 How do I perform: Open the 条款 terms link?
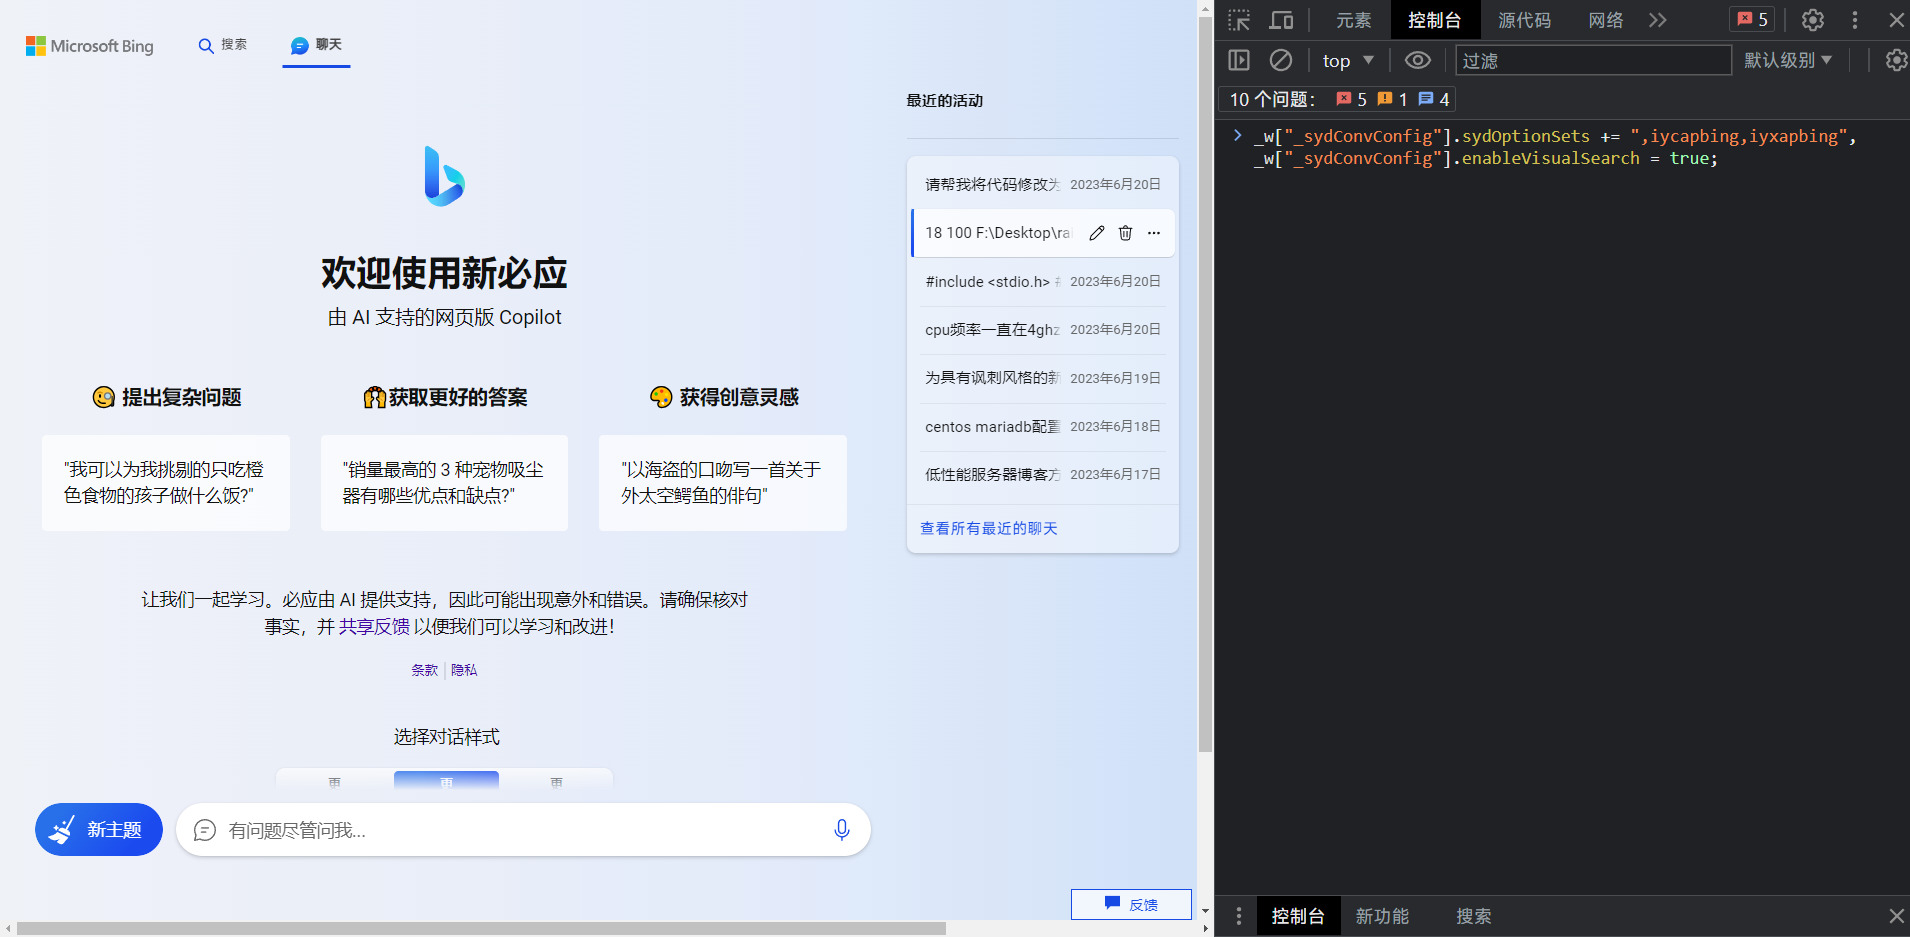coord(424,670)
